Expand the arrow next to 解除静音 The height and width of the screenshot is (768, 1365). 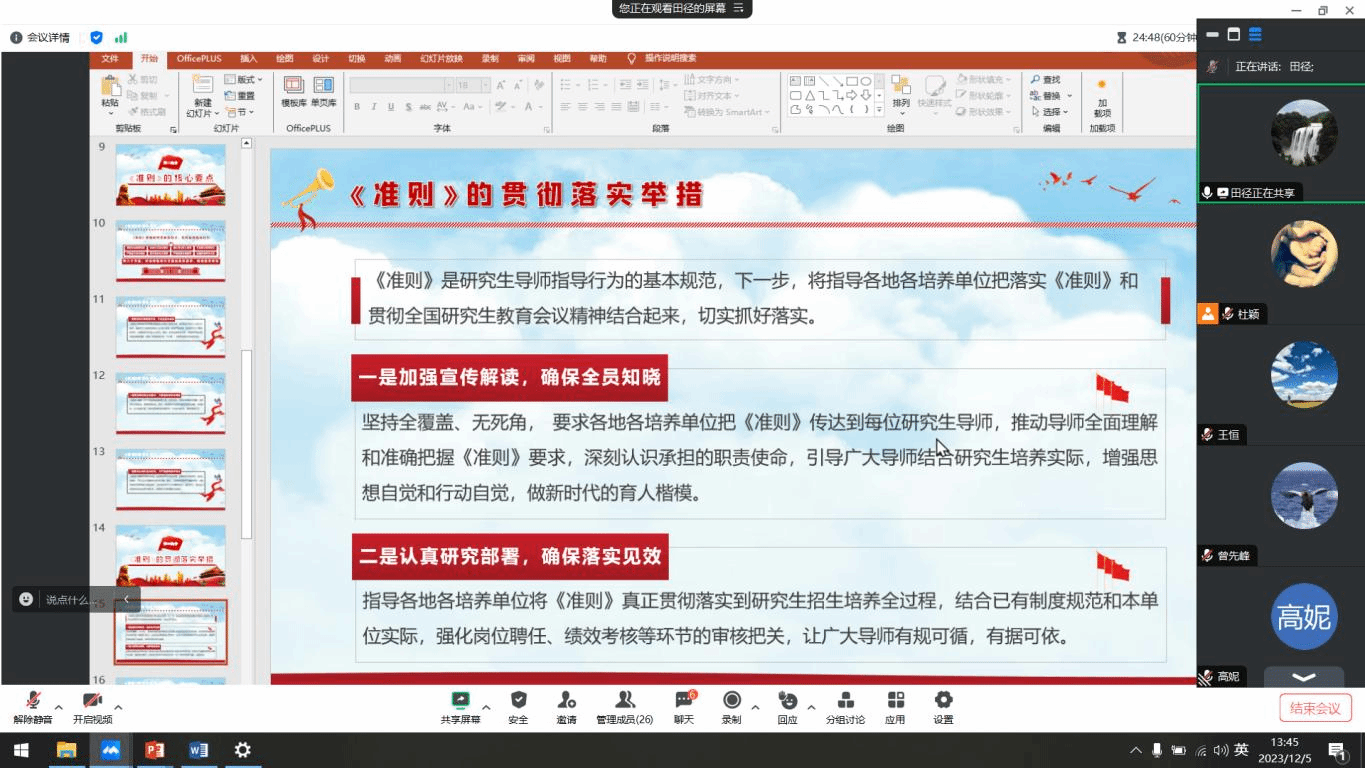(59, 707)
